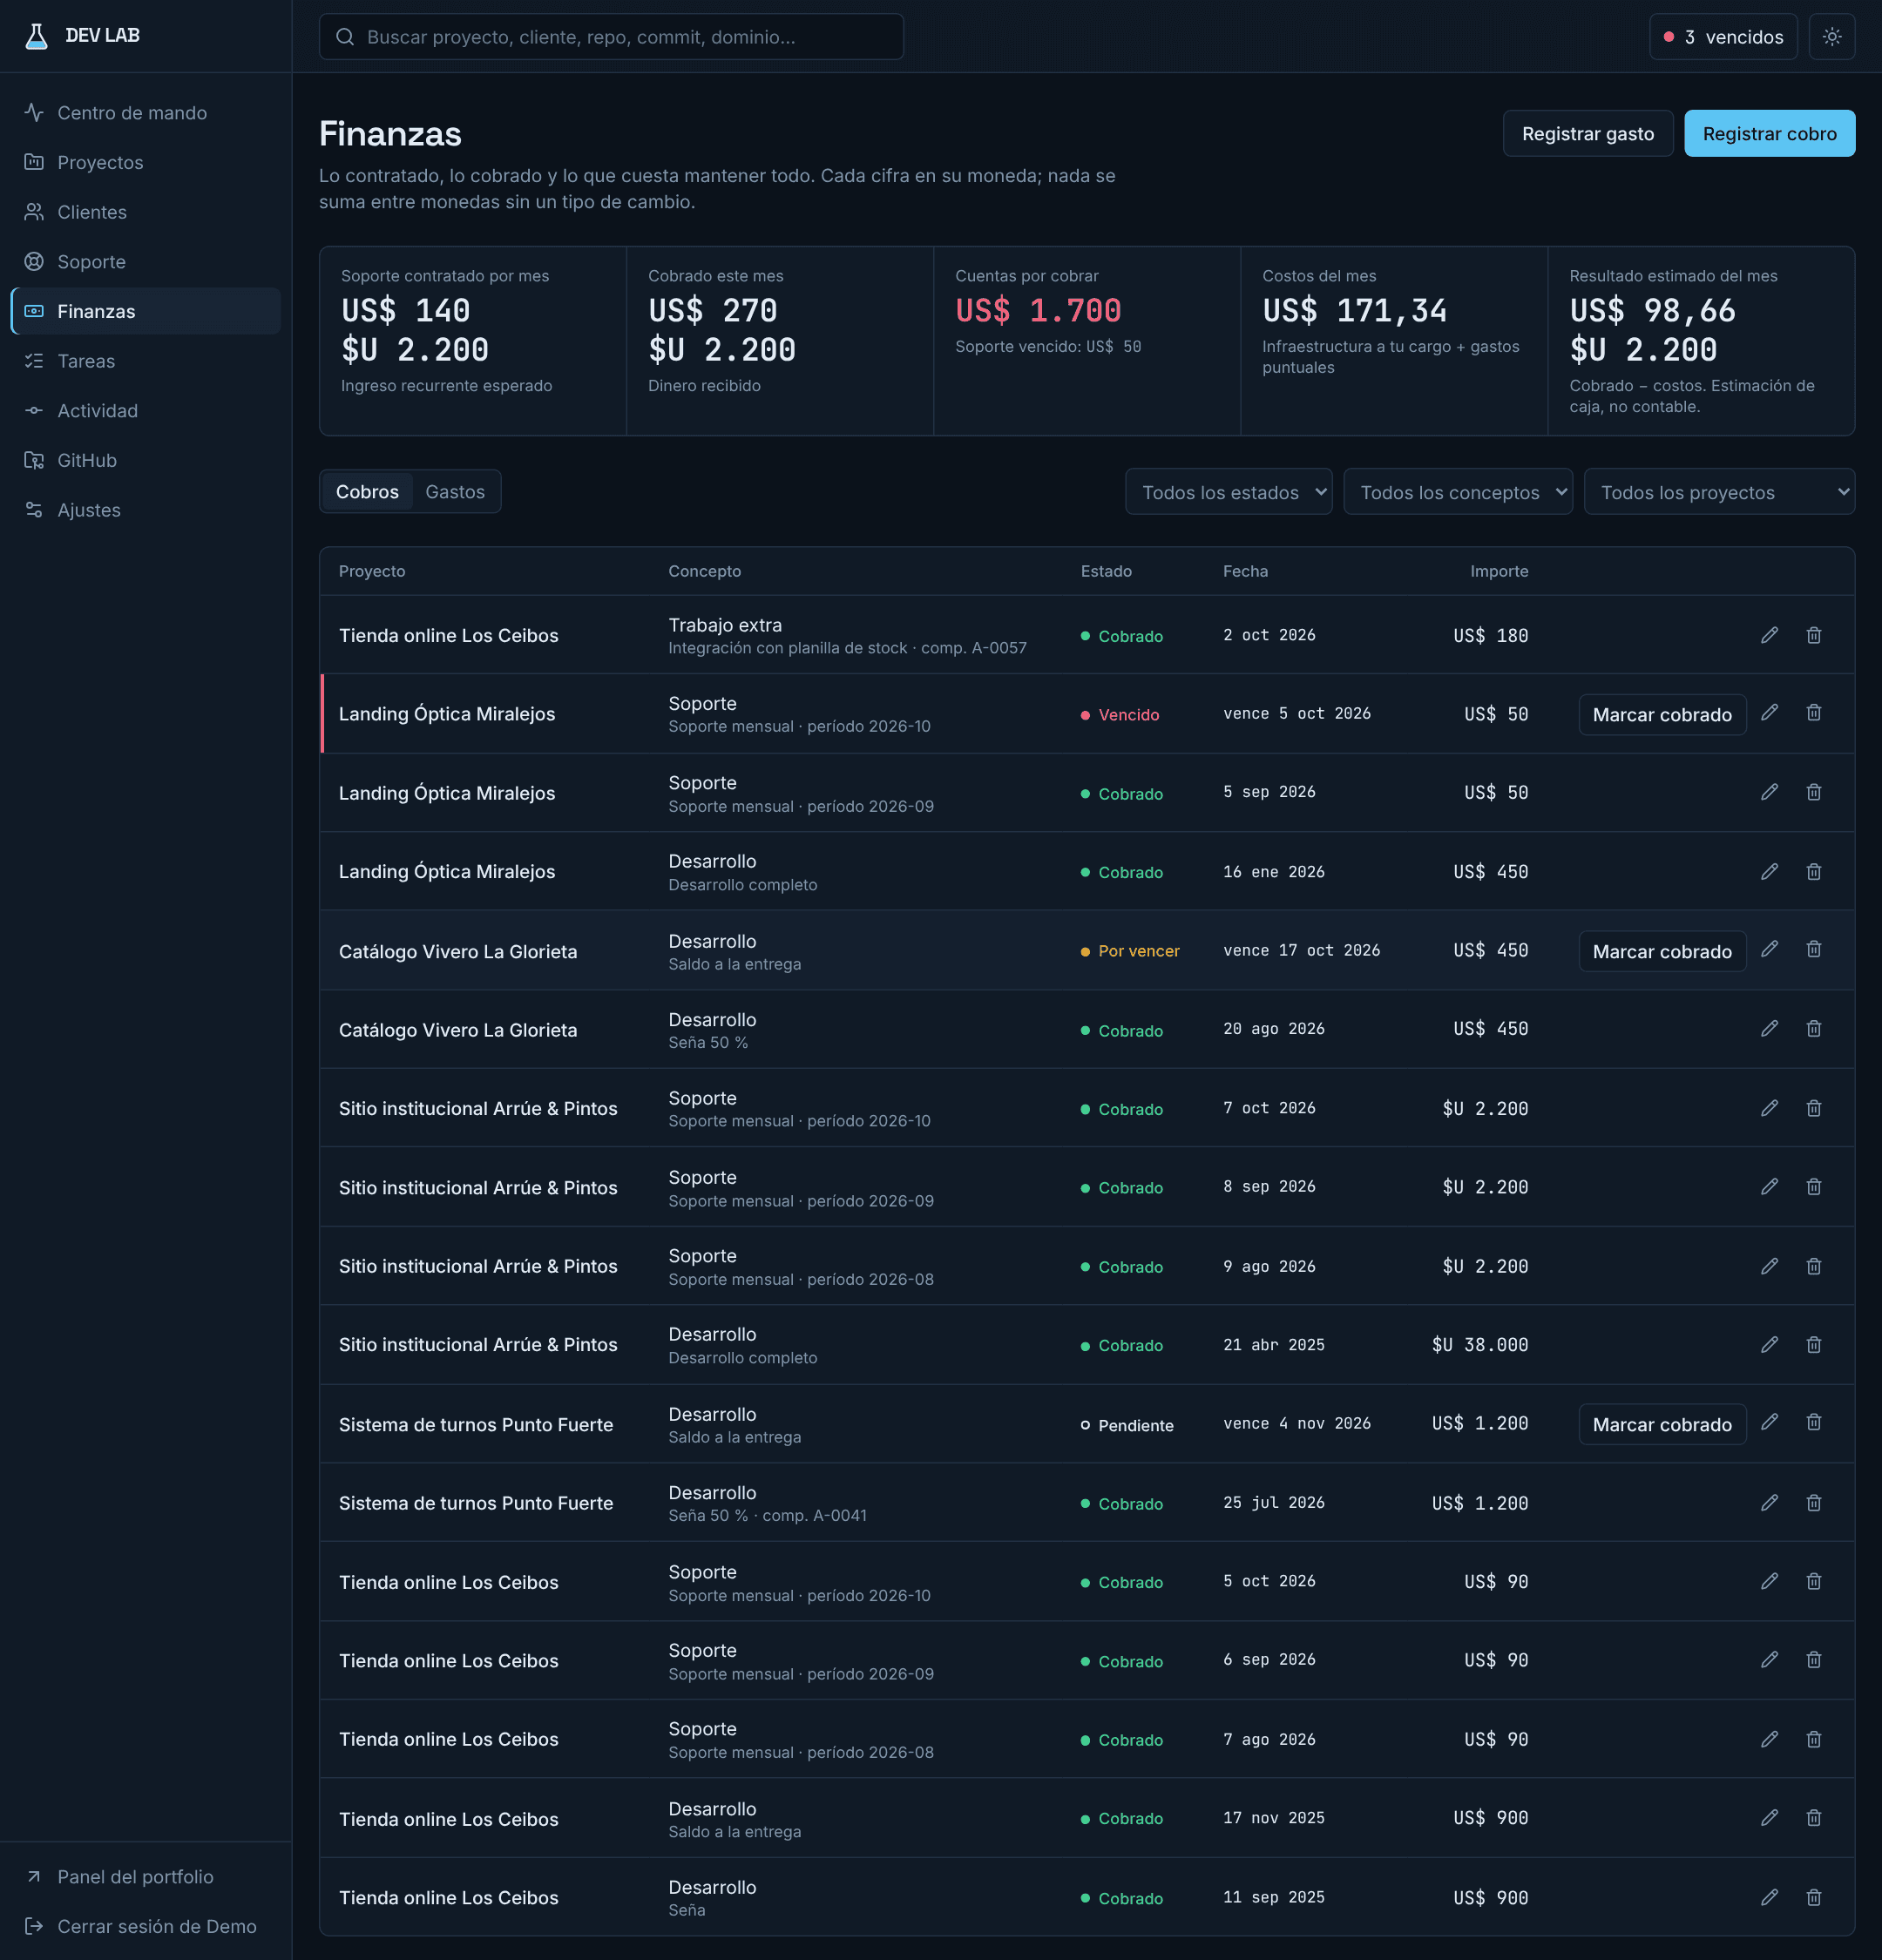1882x1960 pixels.
Task: Delete the 17 nov 2025 Los Ceibos charge
Action: point(1813,1818)
